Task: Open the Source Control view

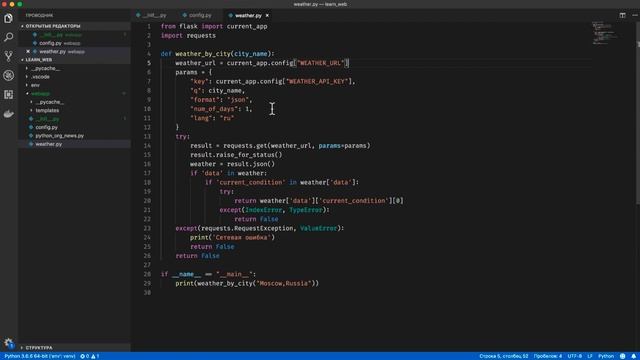Action: [x=8, y=56]
